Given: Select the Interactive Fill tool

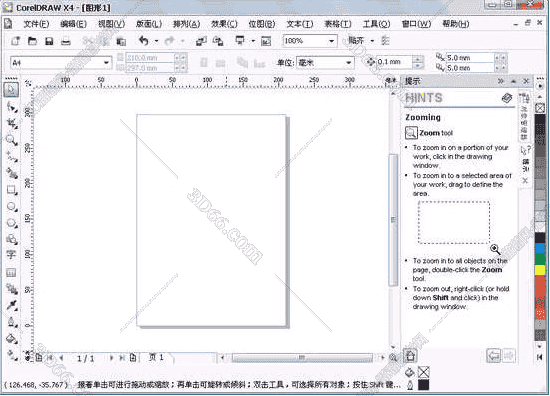Looking at the screenshot, I should point(12,354).
